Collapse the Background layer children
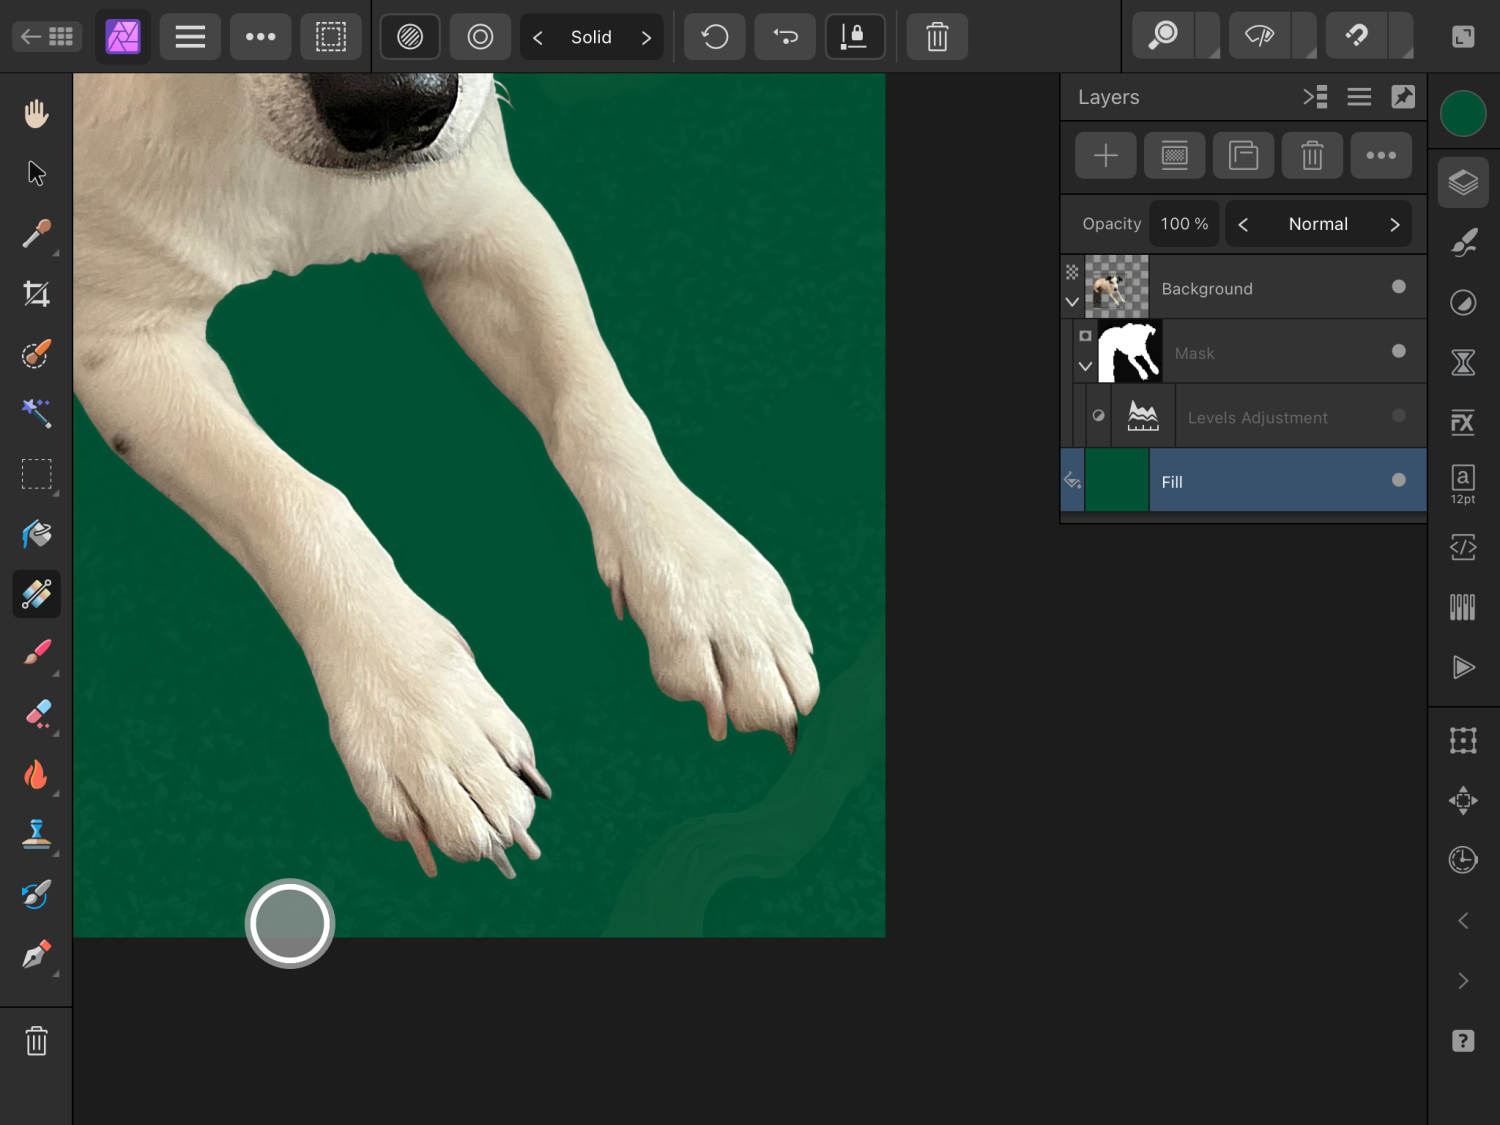Screen dimensions: 1500x1125 pos(1071,302)
